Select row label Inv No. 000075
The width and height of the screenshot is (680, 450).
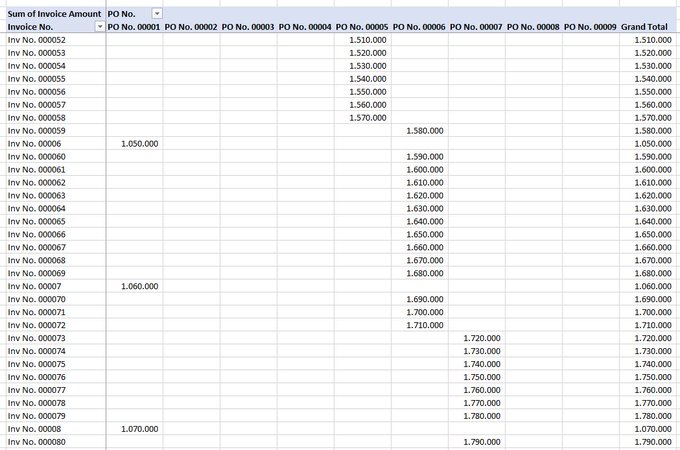point(36,364)
